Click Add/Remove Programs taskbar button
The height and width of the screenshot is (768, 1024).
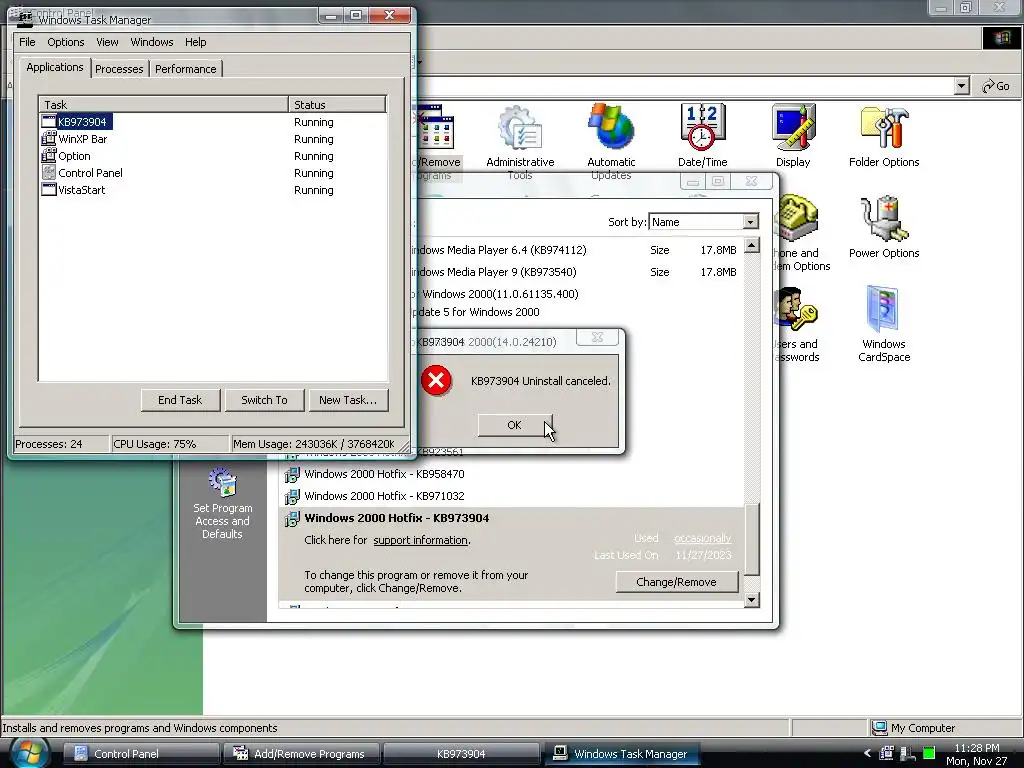point(302,754)
